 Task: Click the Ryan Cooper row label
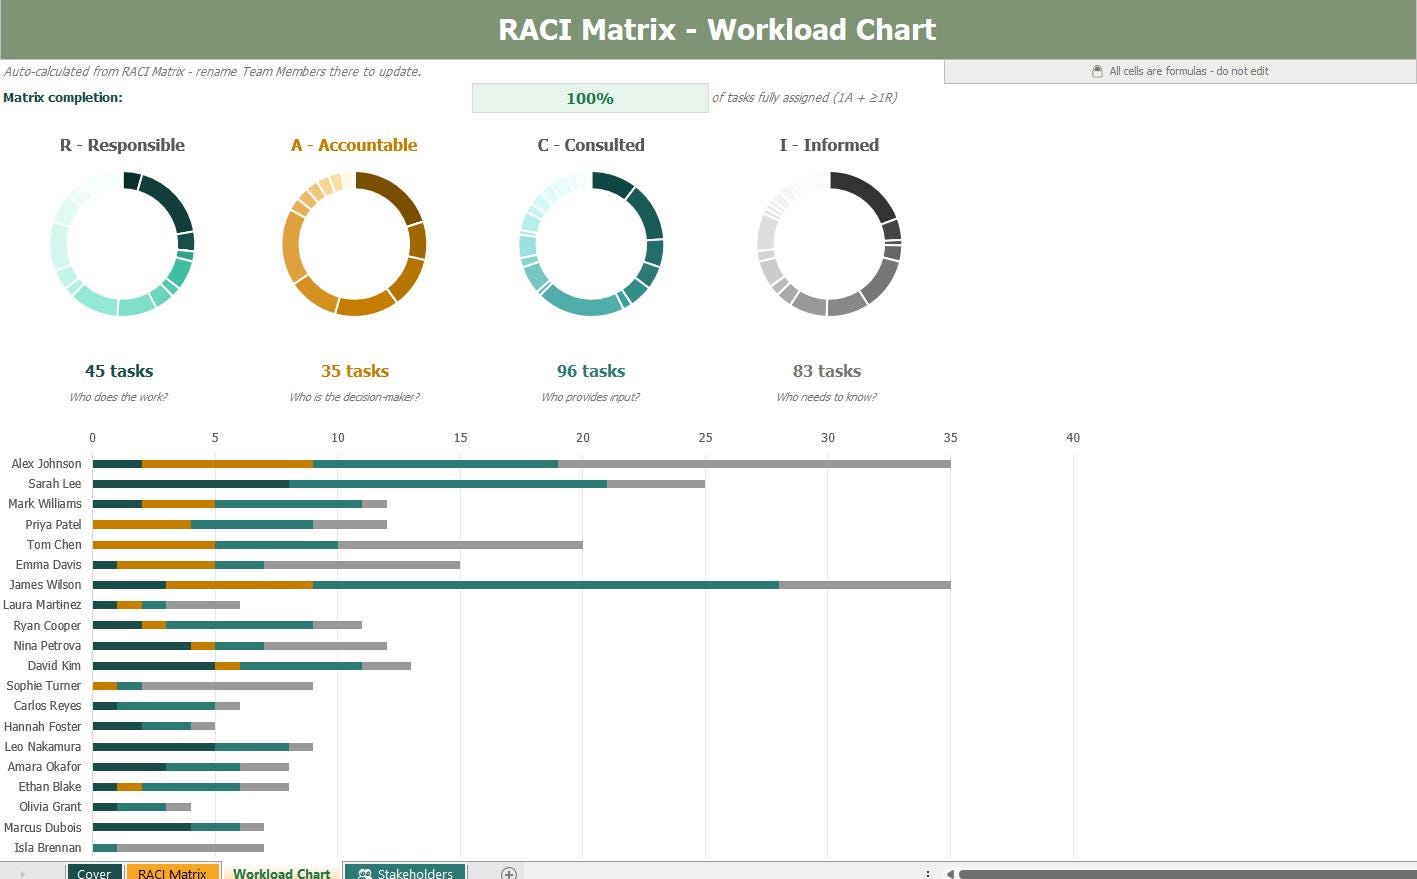pyautogui.click(x=47, y=626)
